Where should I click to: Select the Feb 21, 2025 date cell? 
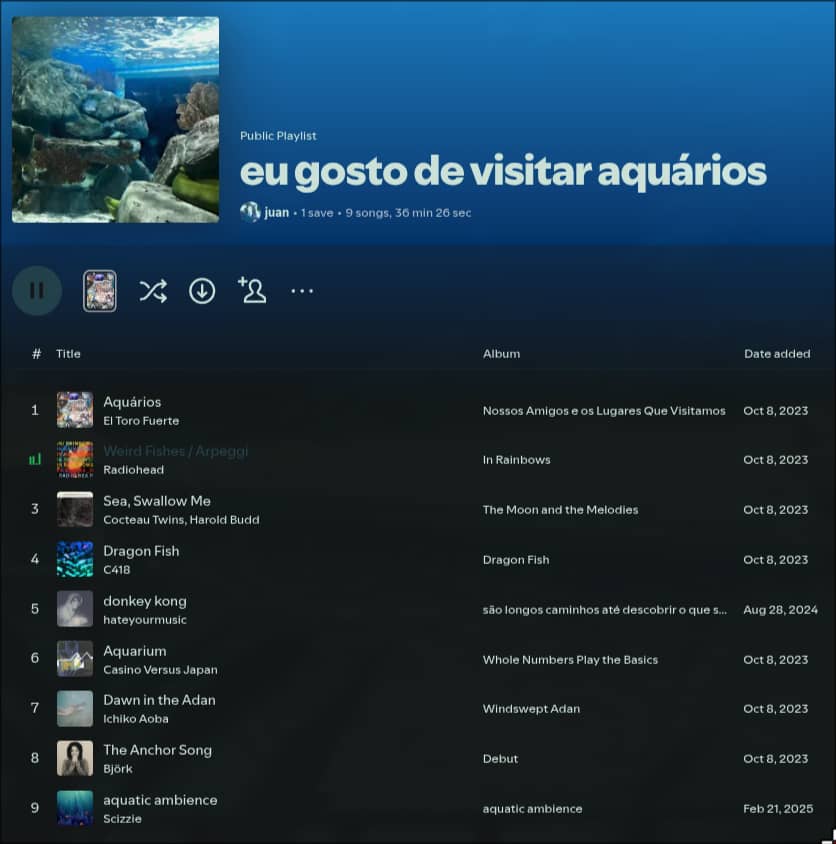click(778, 809)
